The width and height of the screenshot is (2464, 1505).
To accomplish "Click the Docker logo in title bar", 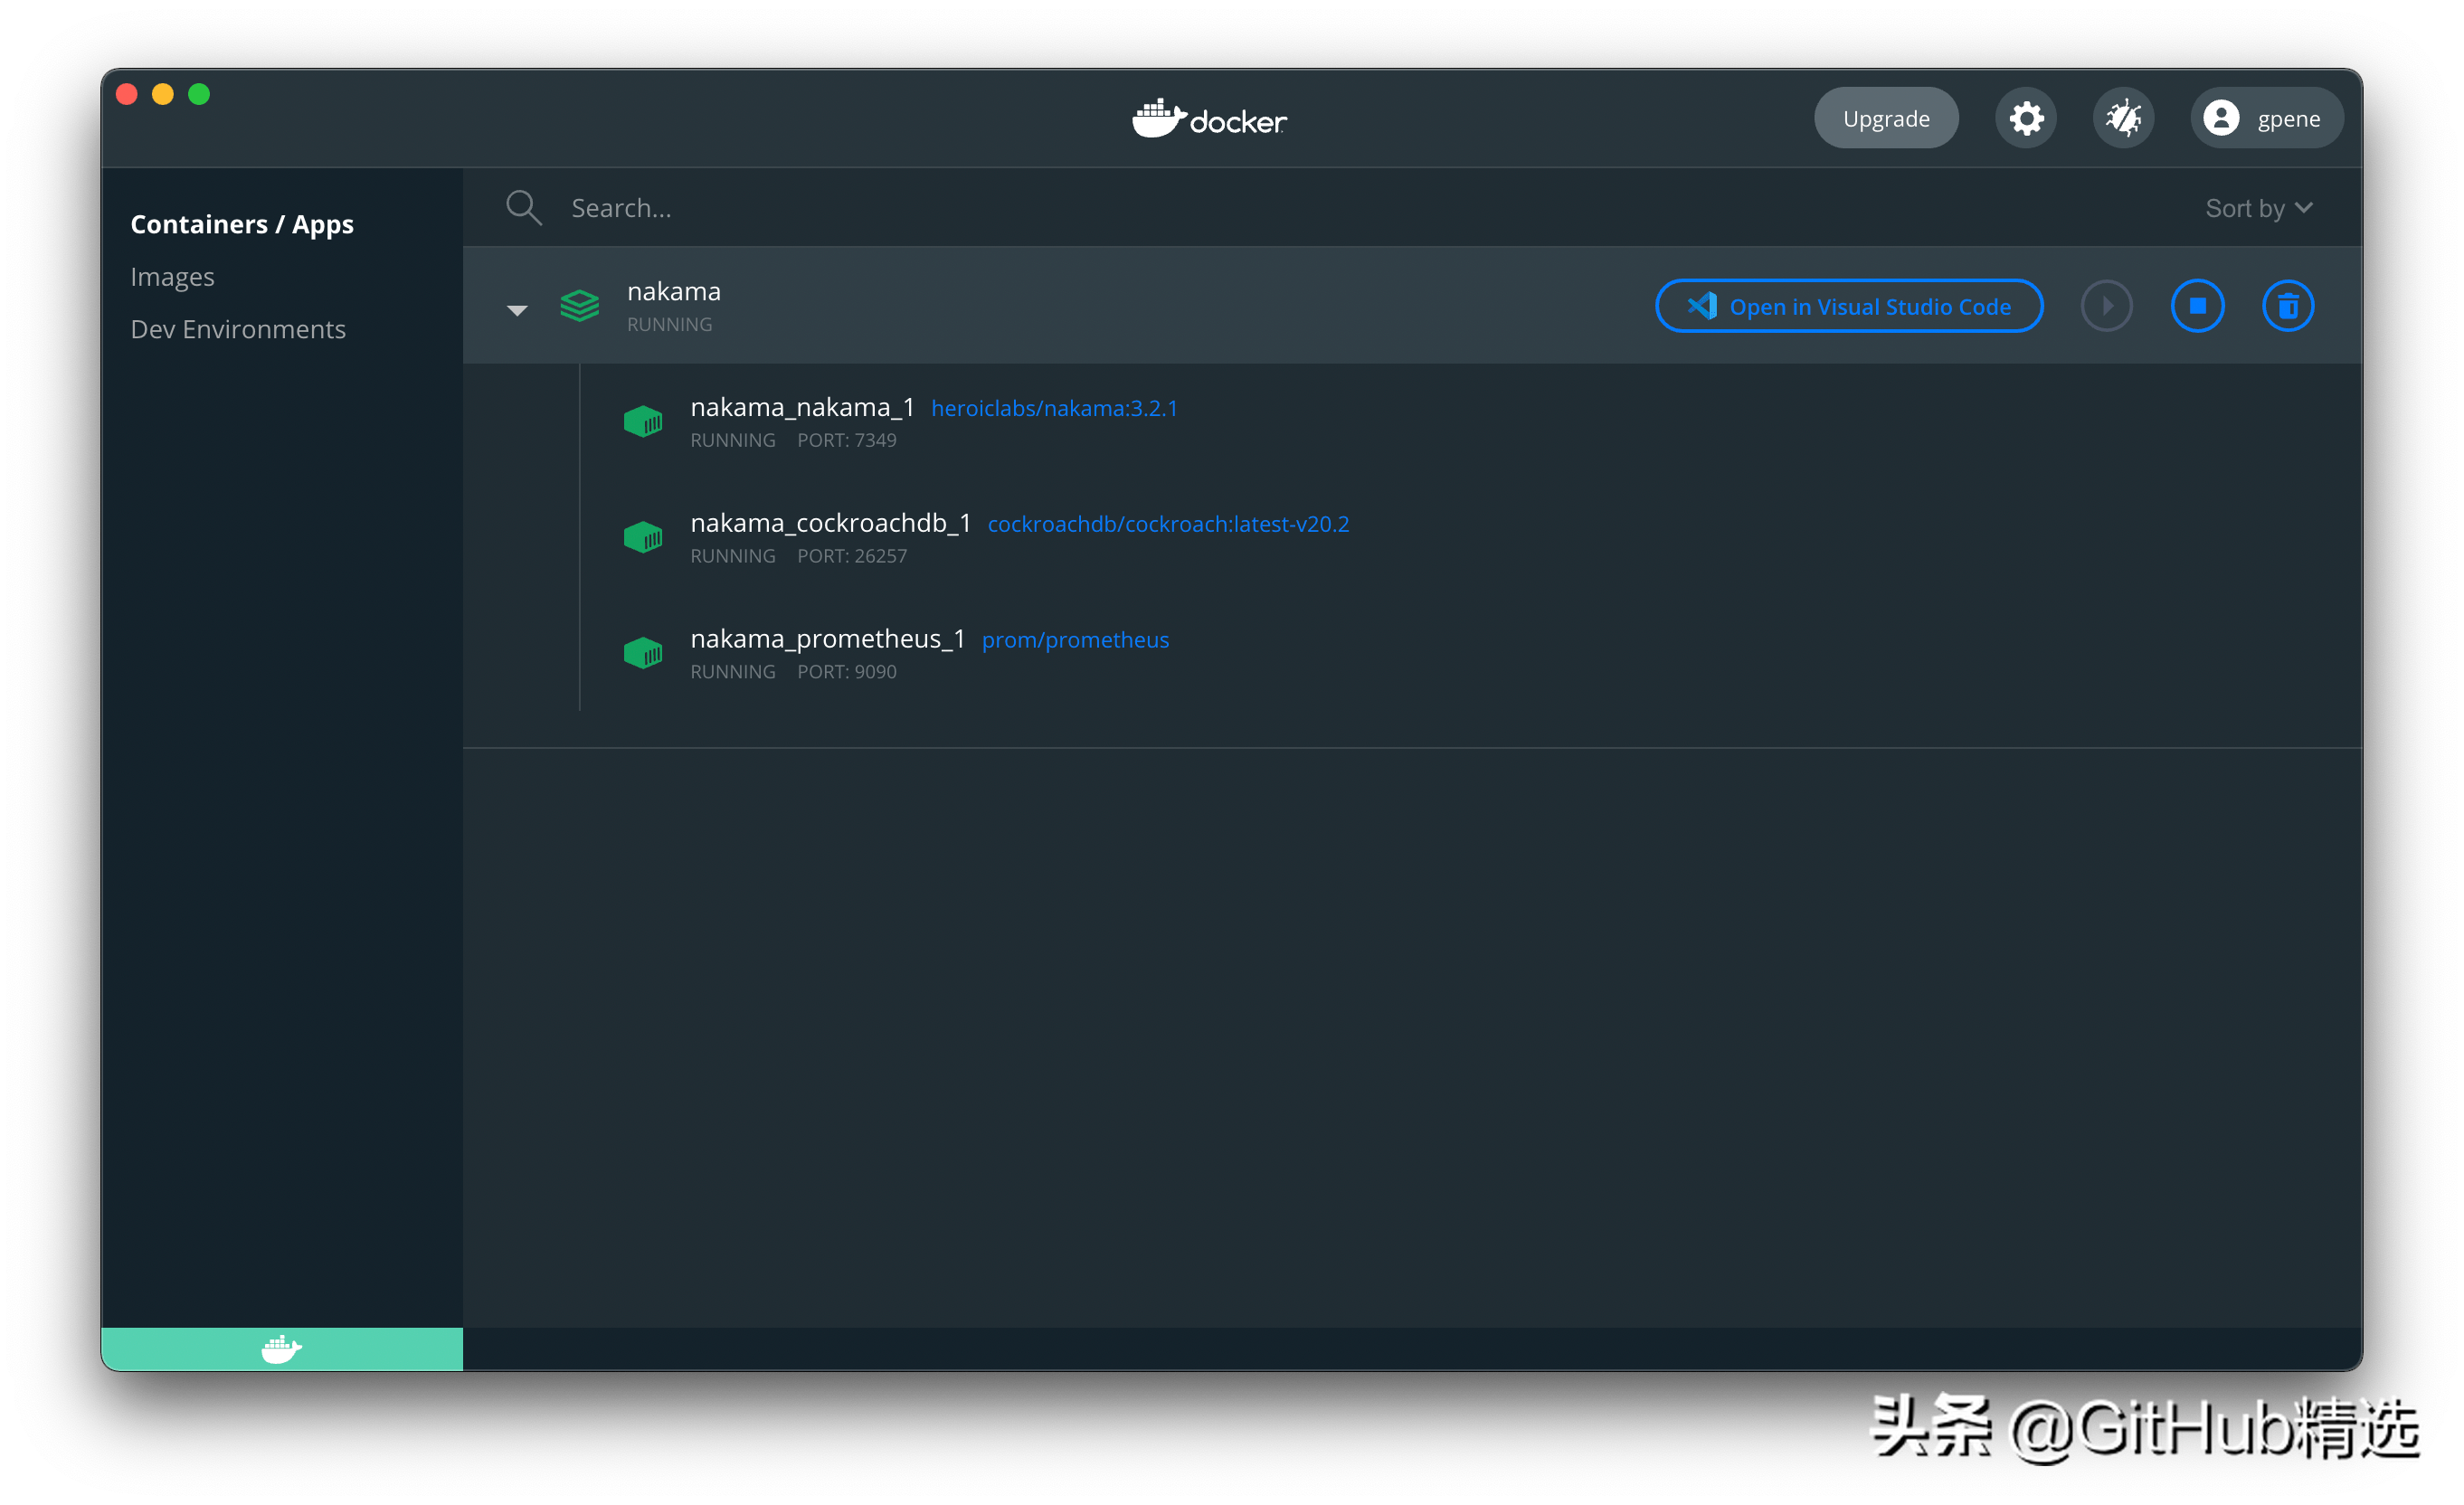I will tap(1209, 119).
